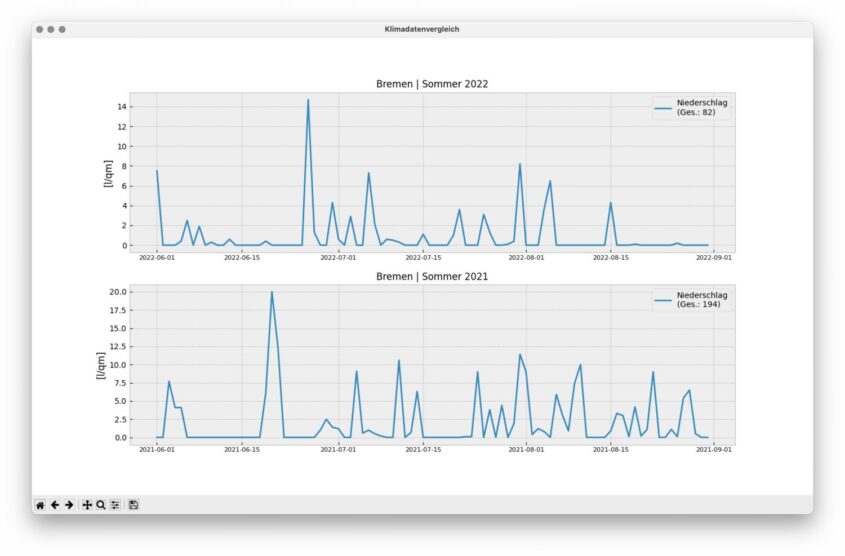The height and width of the screenshot is (556, 845).
Task: Click the 20.0 peak in the 2021 chart
Action: pos(272,292)
